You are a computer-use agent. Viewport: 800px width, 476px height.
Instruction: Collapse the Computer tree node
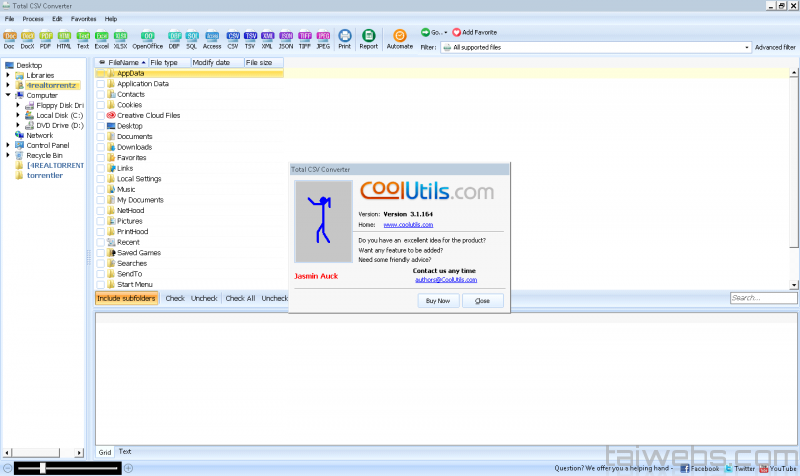coord(8,95)
